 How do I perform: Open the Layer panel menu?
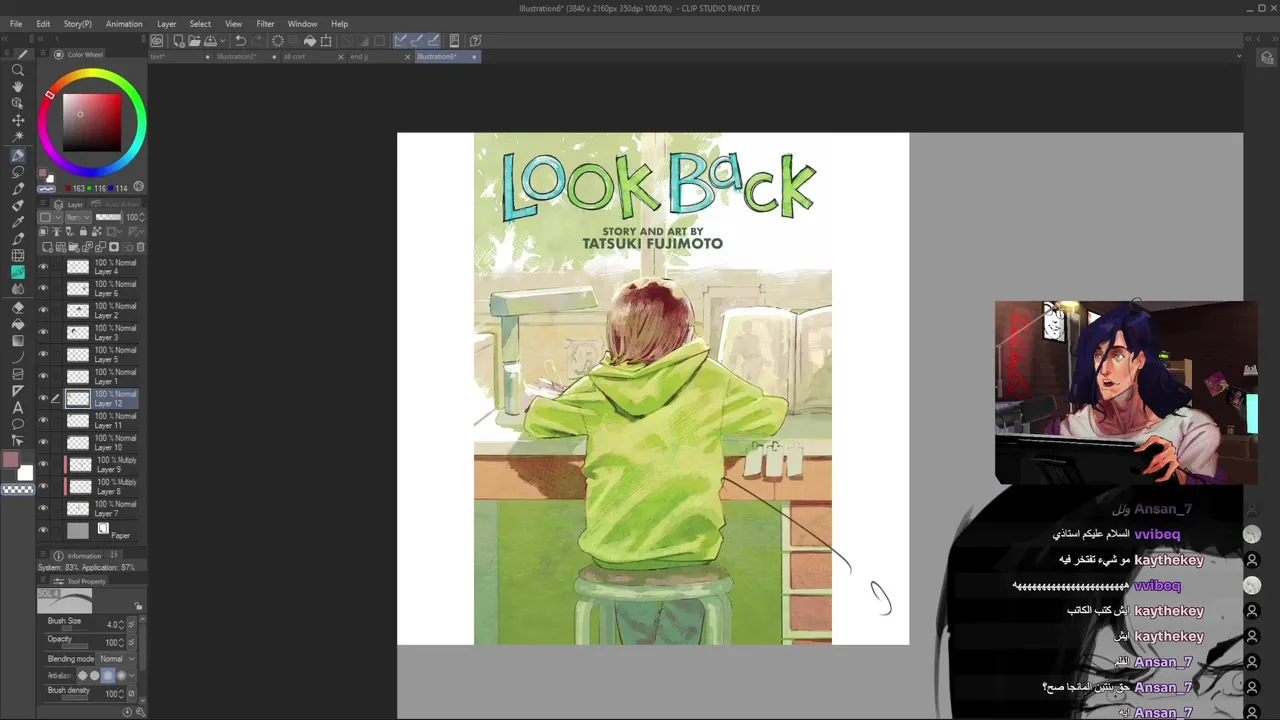42,204
